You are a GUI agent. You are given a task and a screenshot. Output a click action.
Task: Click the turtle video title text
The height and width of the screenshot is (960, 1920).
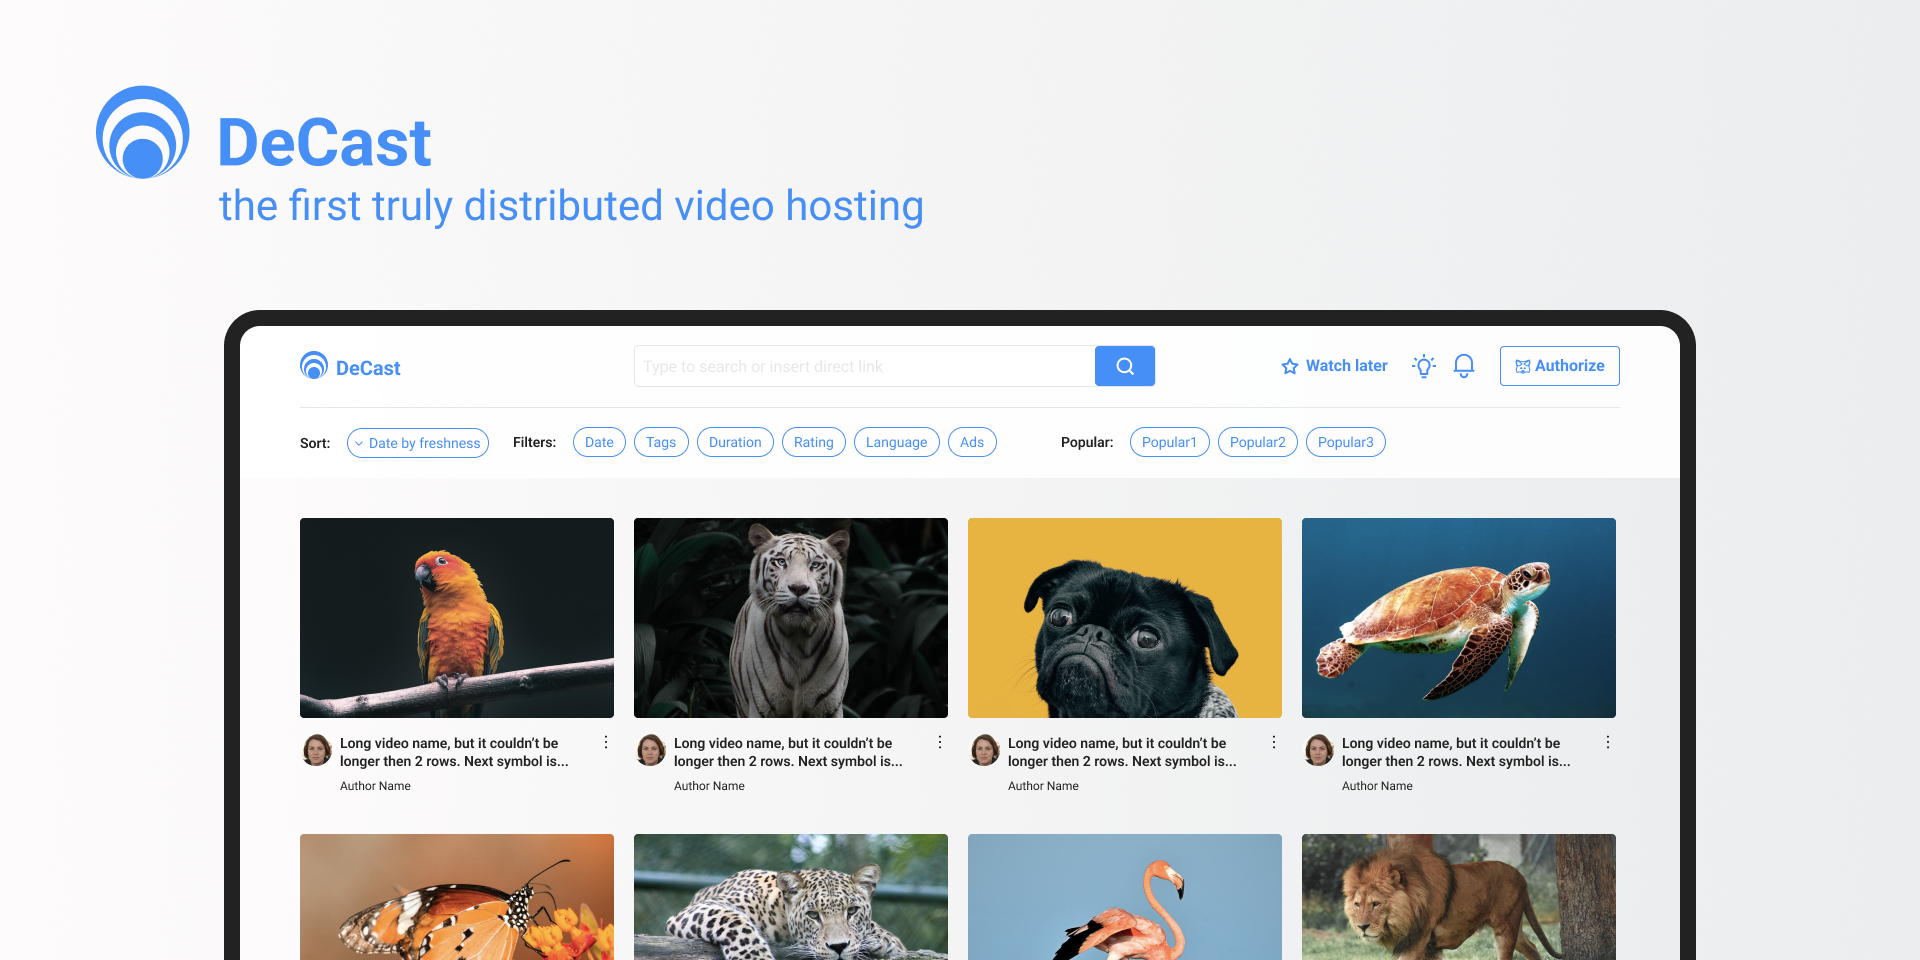point(1456,752)
